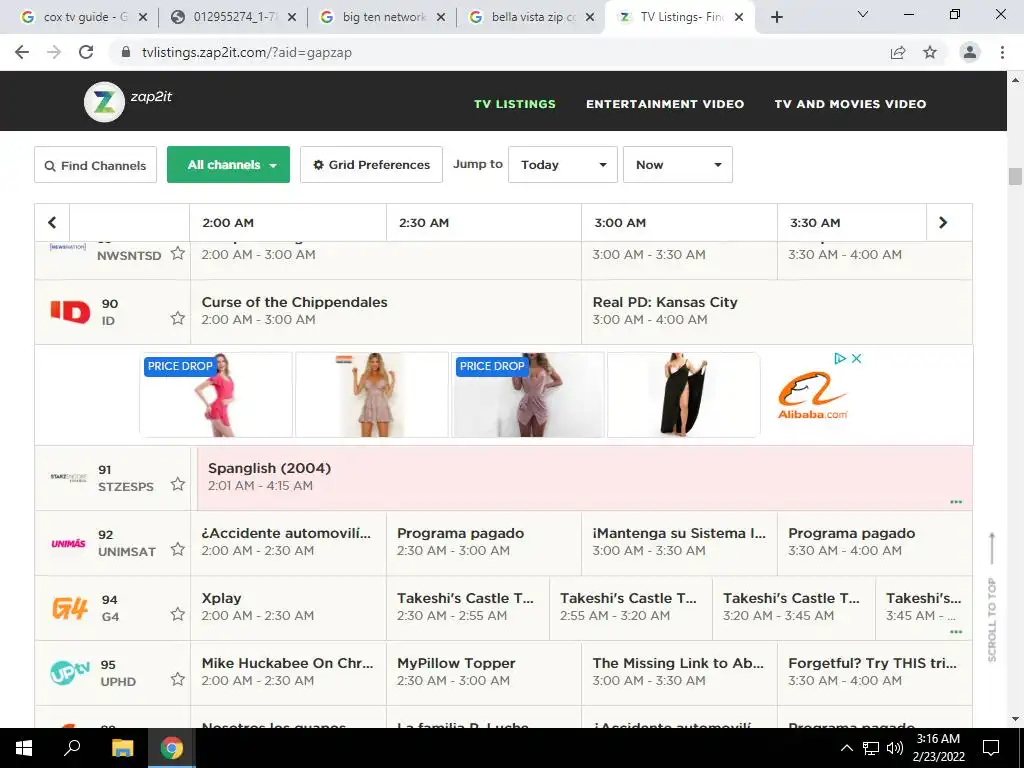The image size is (1024, 768).
Task: Click the AdChoices triangle icon
Action: coord(840,359)
